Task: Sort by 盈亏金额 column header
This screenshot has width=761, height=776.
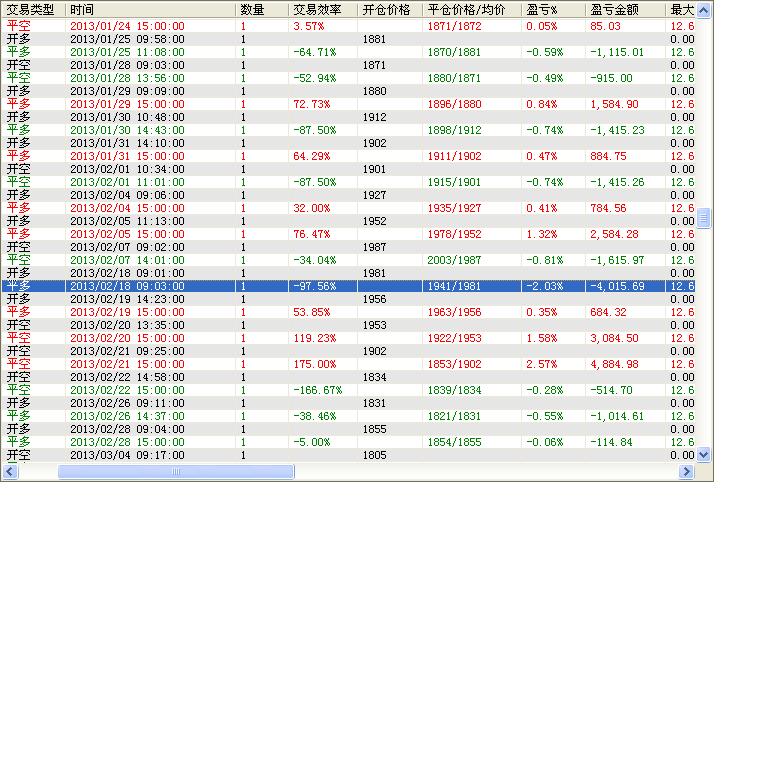Action: (625, 10)
